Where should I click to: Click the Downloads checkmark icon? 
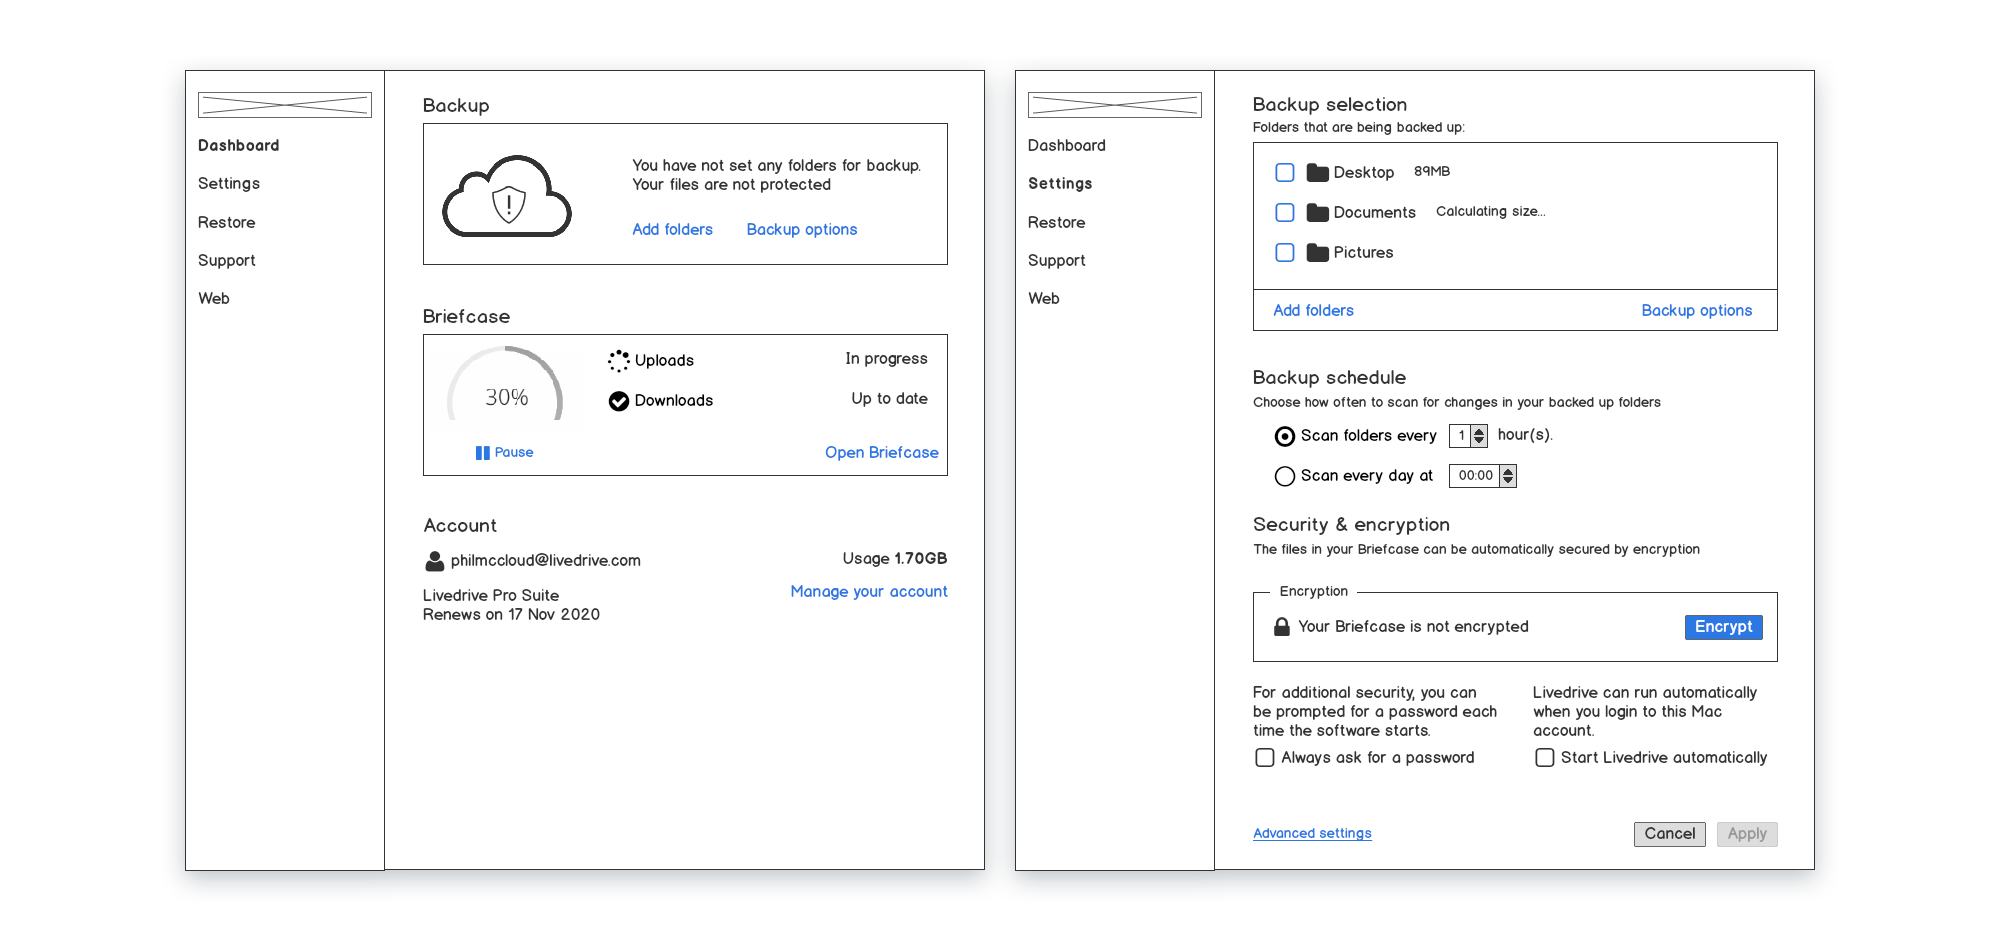pos(619,401)
